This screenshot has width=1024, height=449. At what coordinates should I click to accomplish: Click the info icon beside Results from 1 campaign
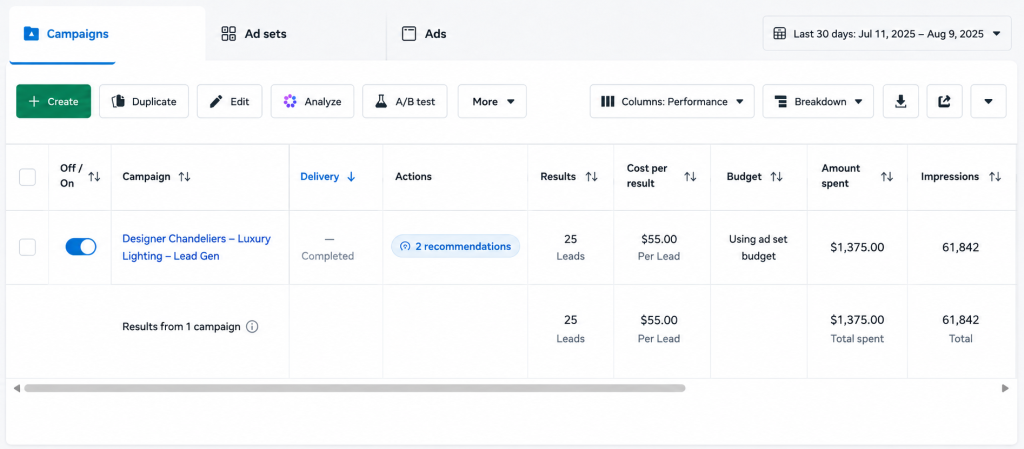click(x=252, y=326)
